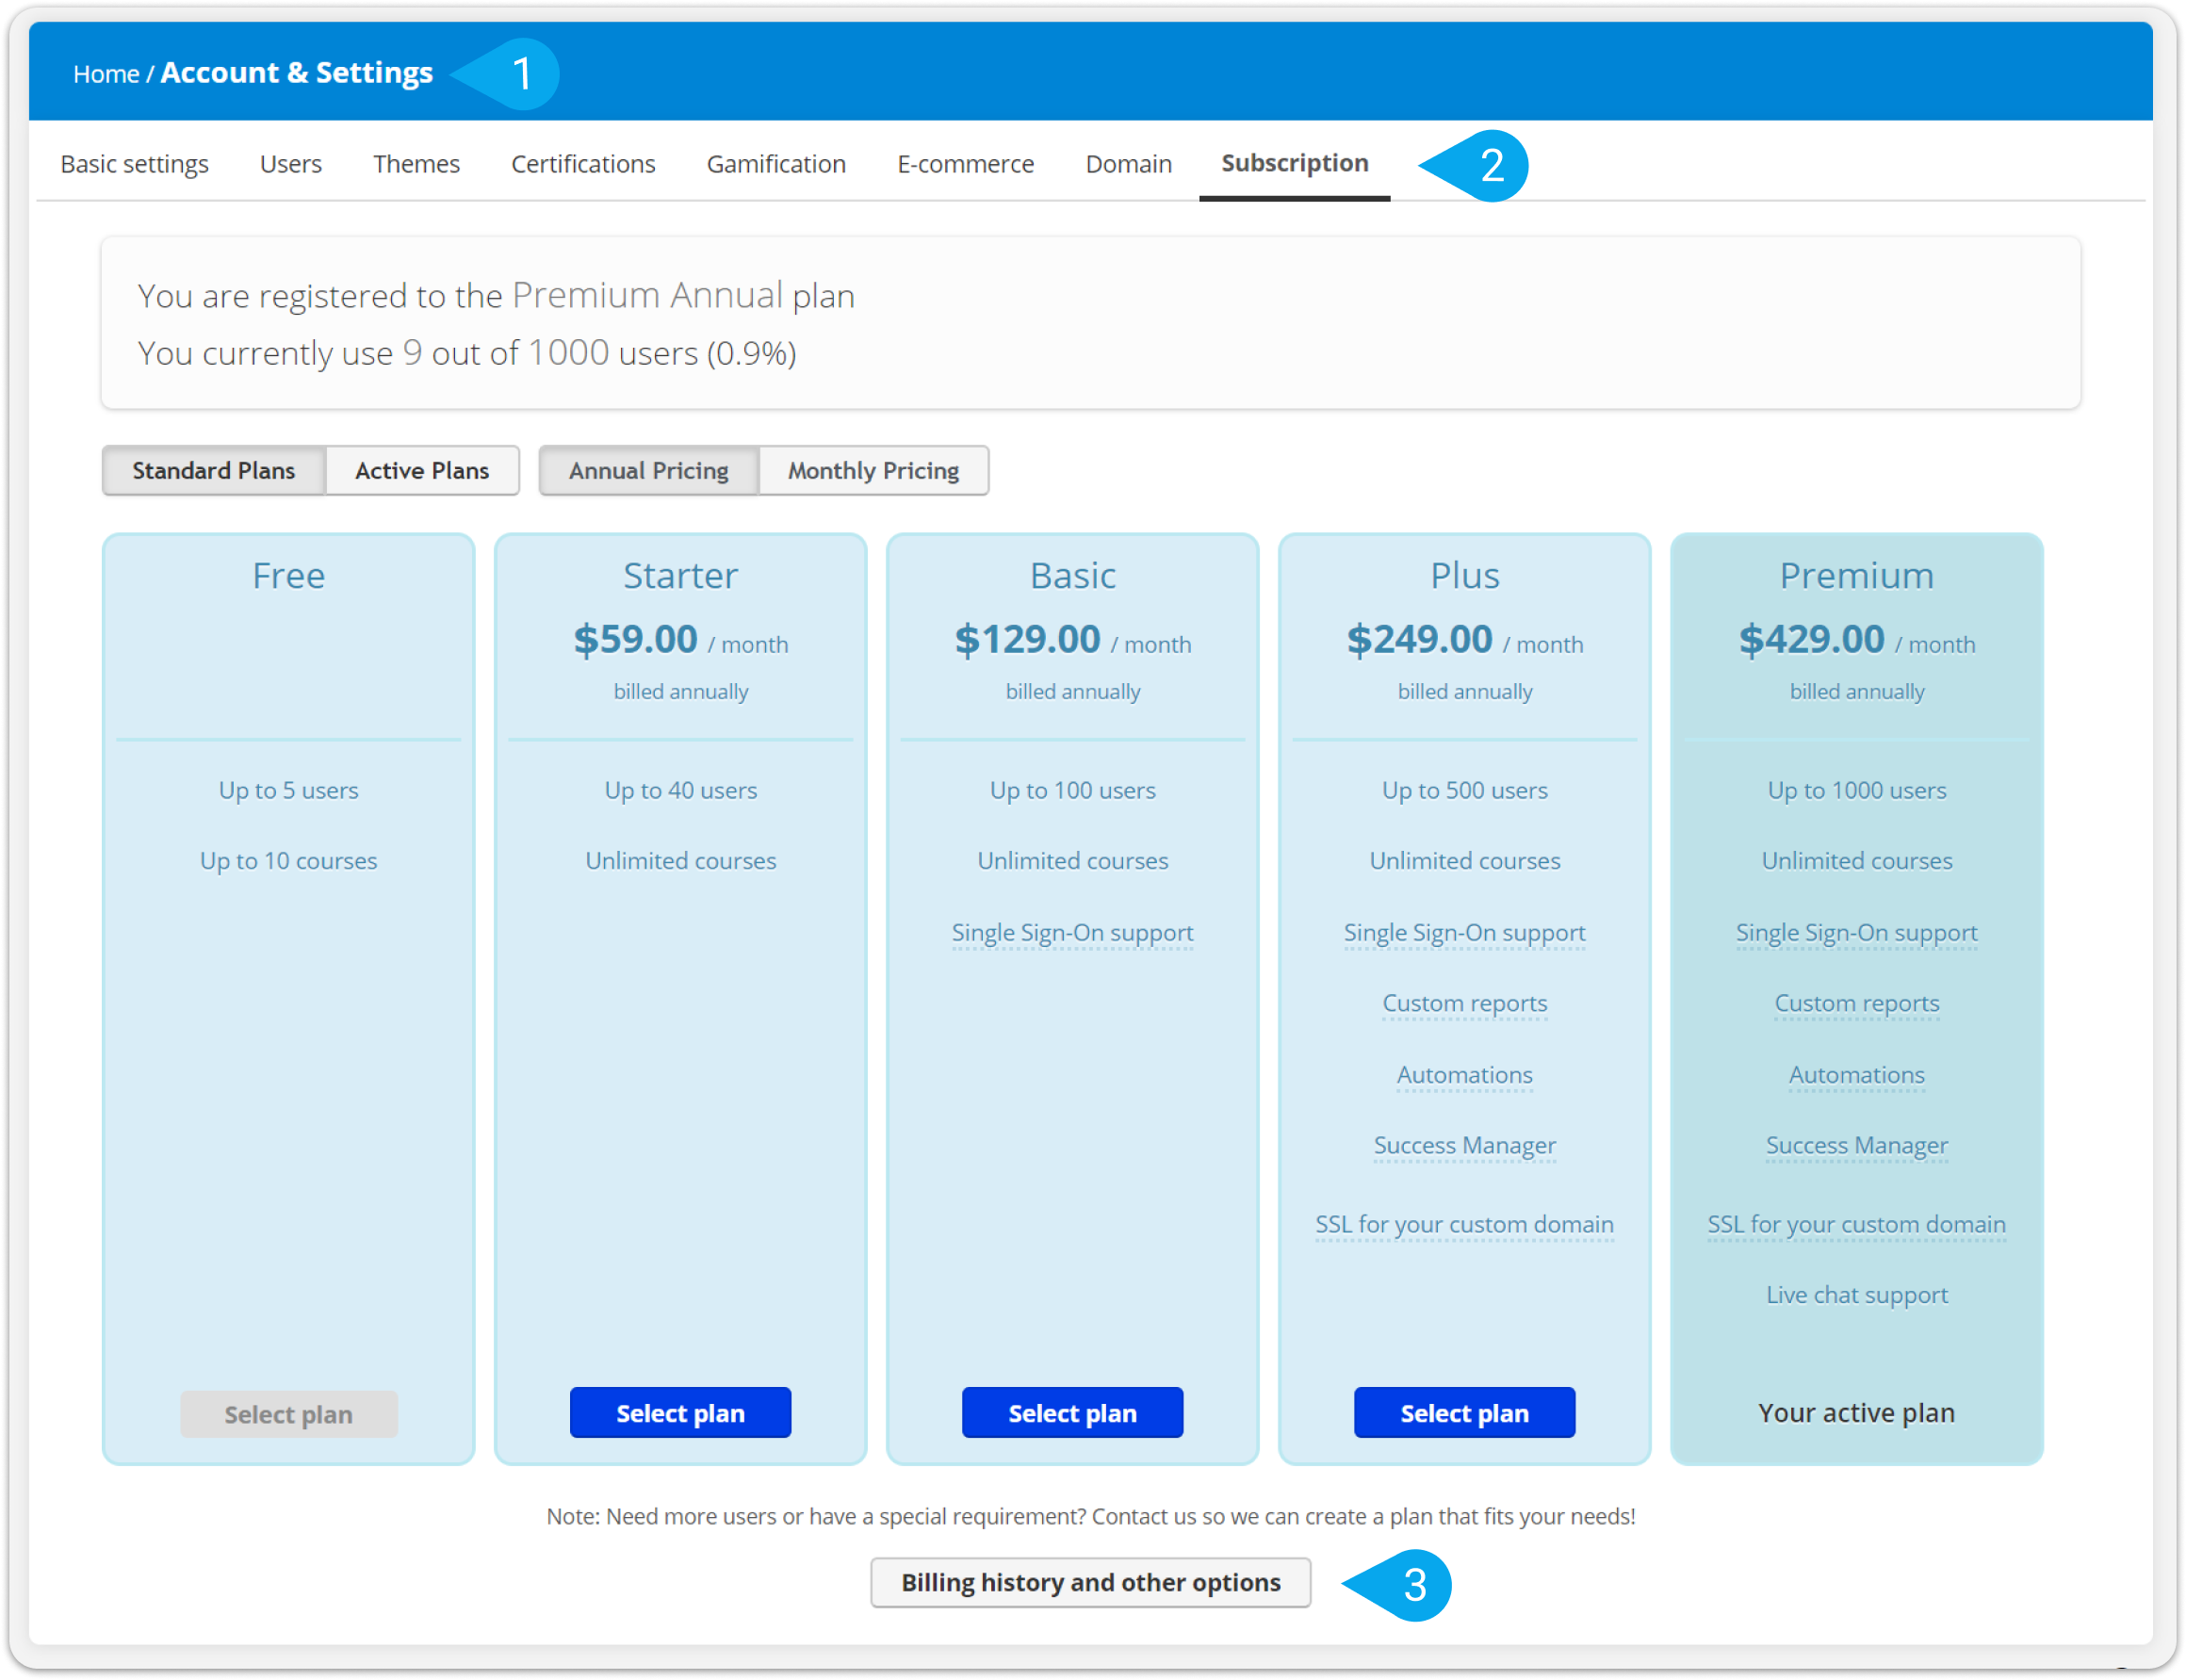This screenshot has height=1680, width=2186.
Task: Open the Basic settings tab
Action: (135, 163)
